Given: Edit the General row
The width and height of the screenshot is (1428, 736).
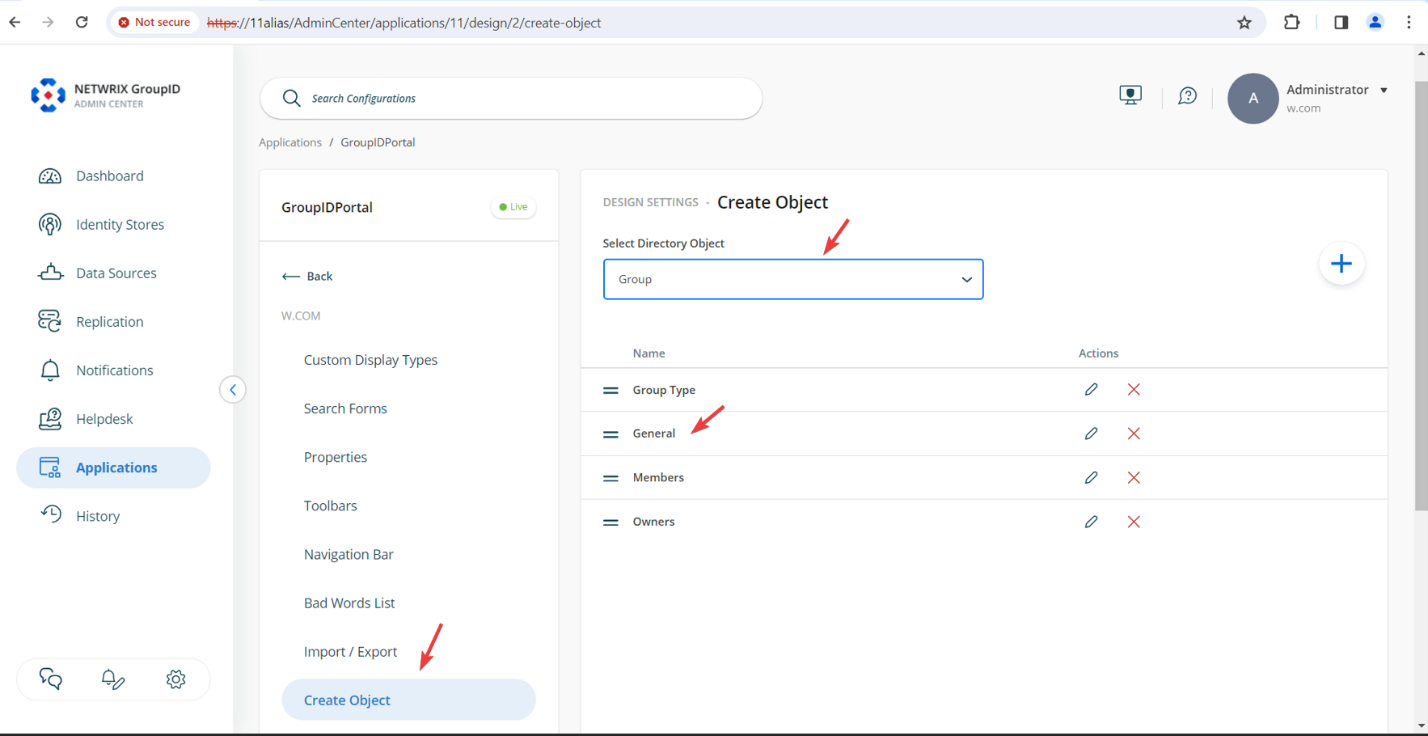Looking at the screenshot, I should [1091, 433].
